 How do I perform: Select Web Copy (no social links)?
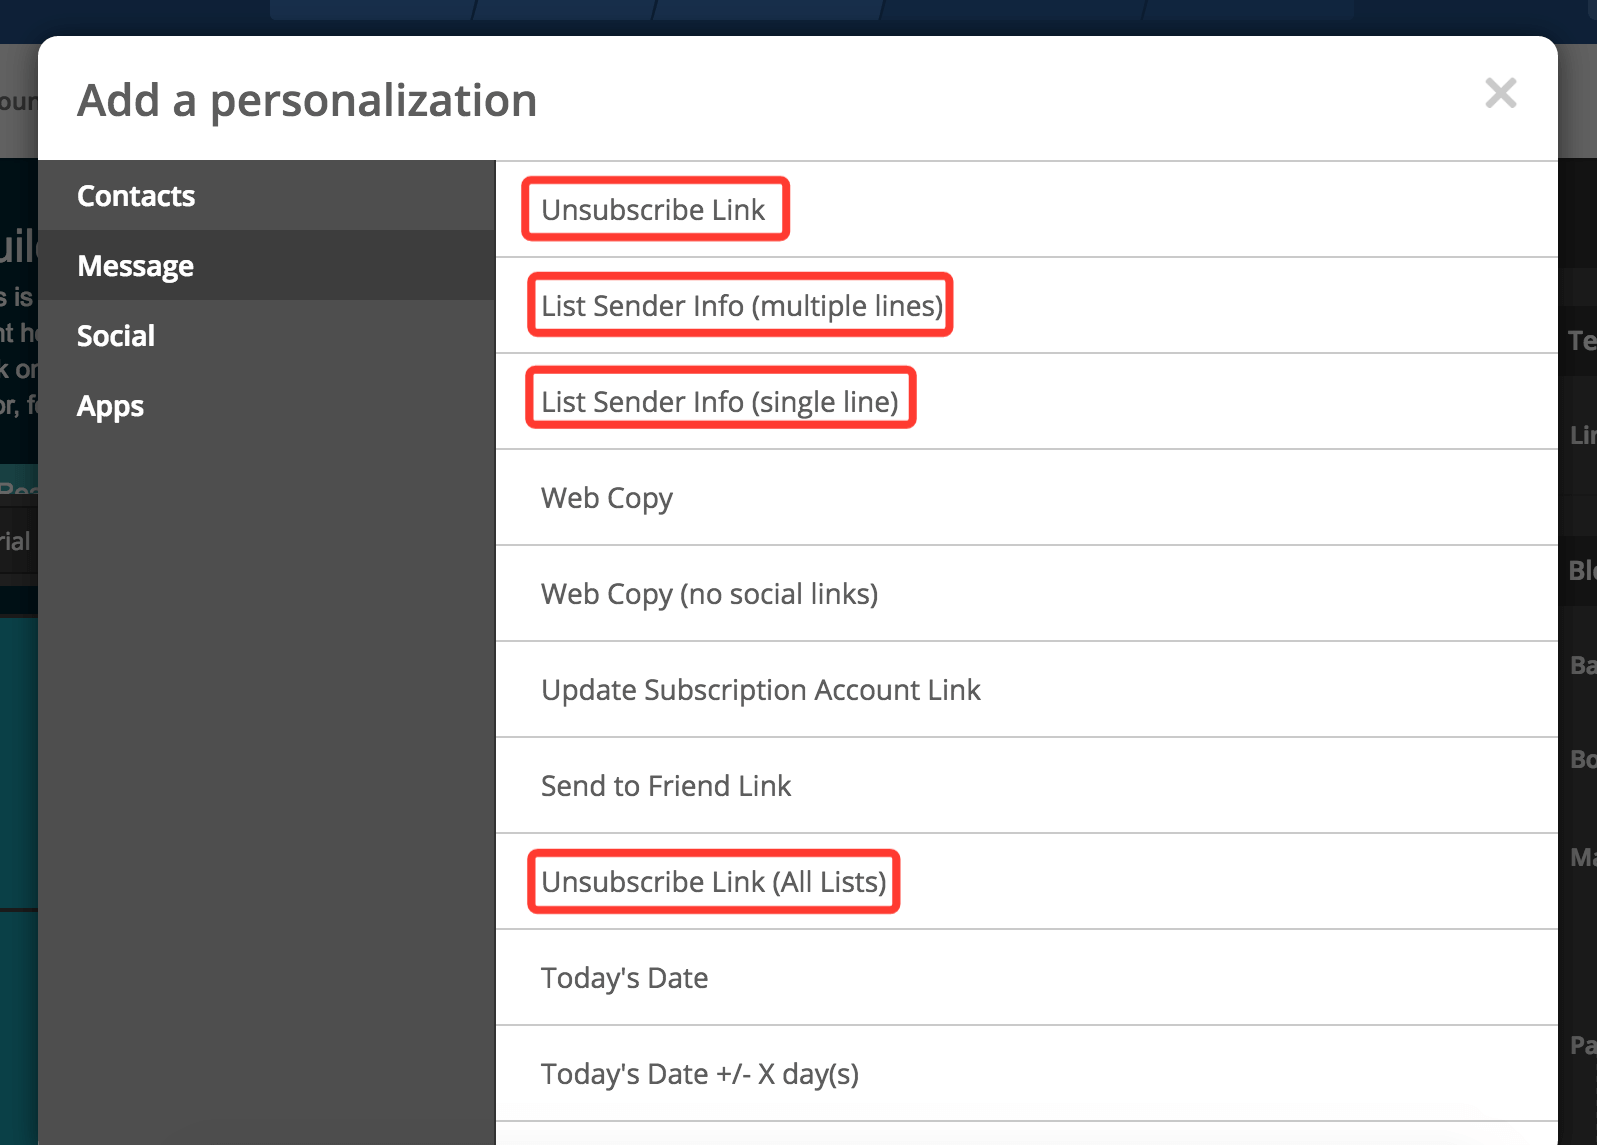[x=709, y=594]
